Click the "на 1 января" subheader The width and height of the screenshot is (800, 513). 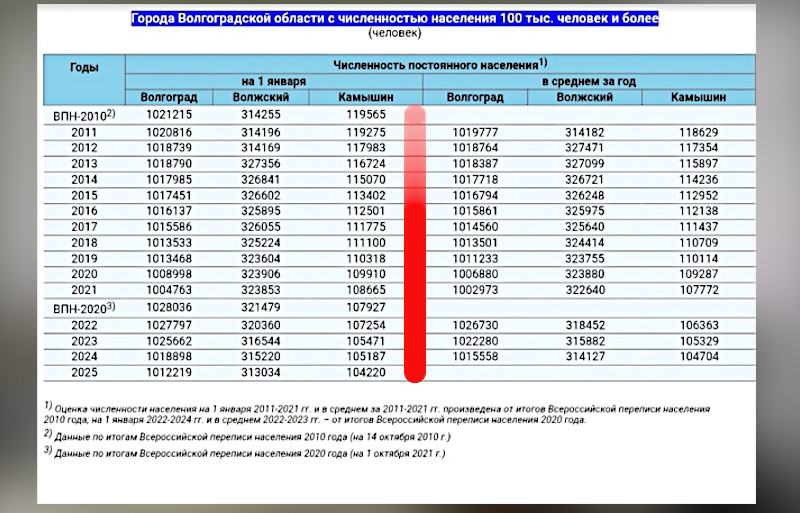coord(273,80)
